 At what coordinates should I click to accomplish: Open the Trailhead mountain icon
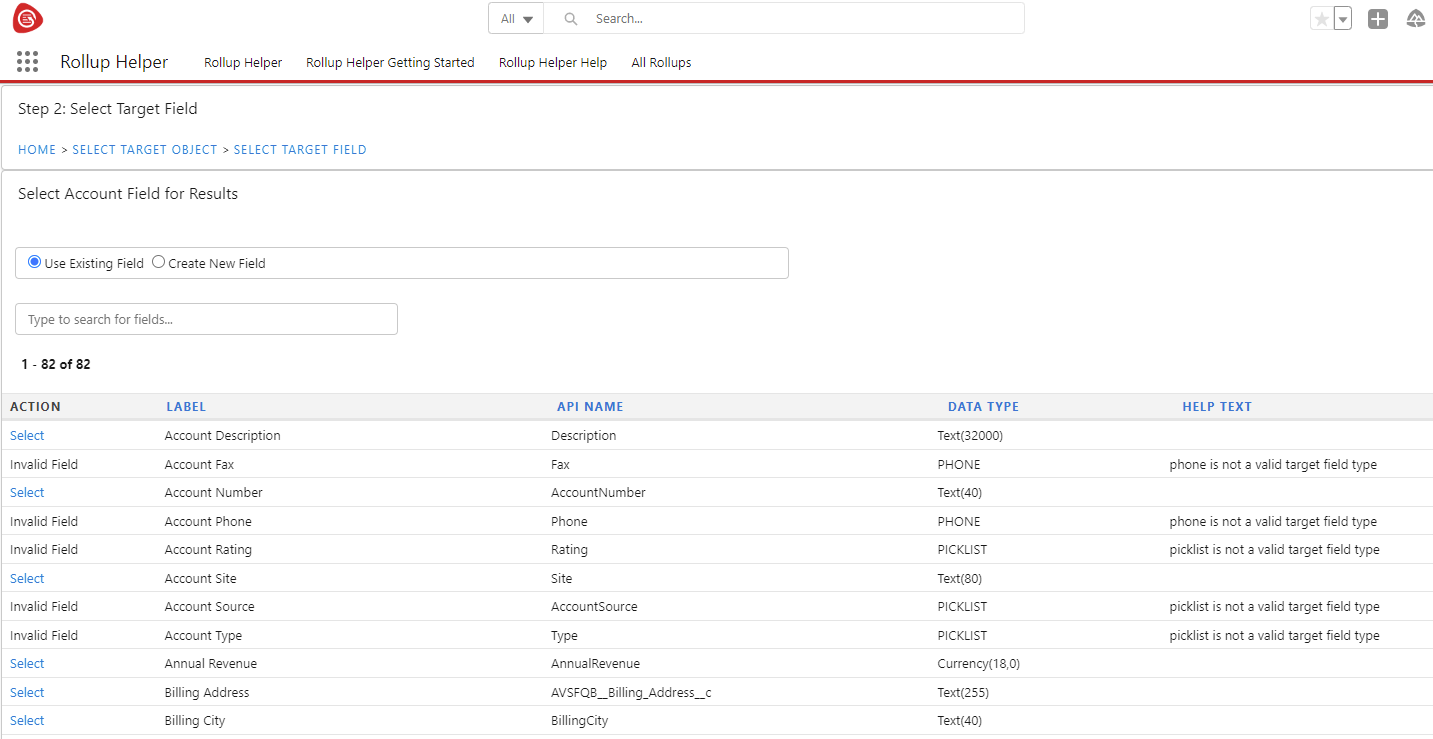(1416, 19)
